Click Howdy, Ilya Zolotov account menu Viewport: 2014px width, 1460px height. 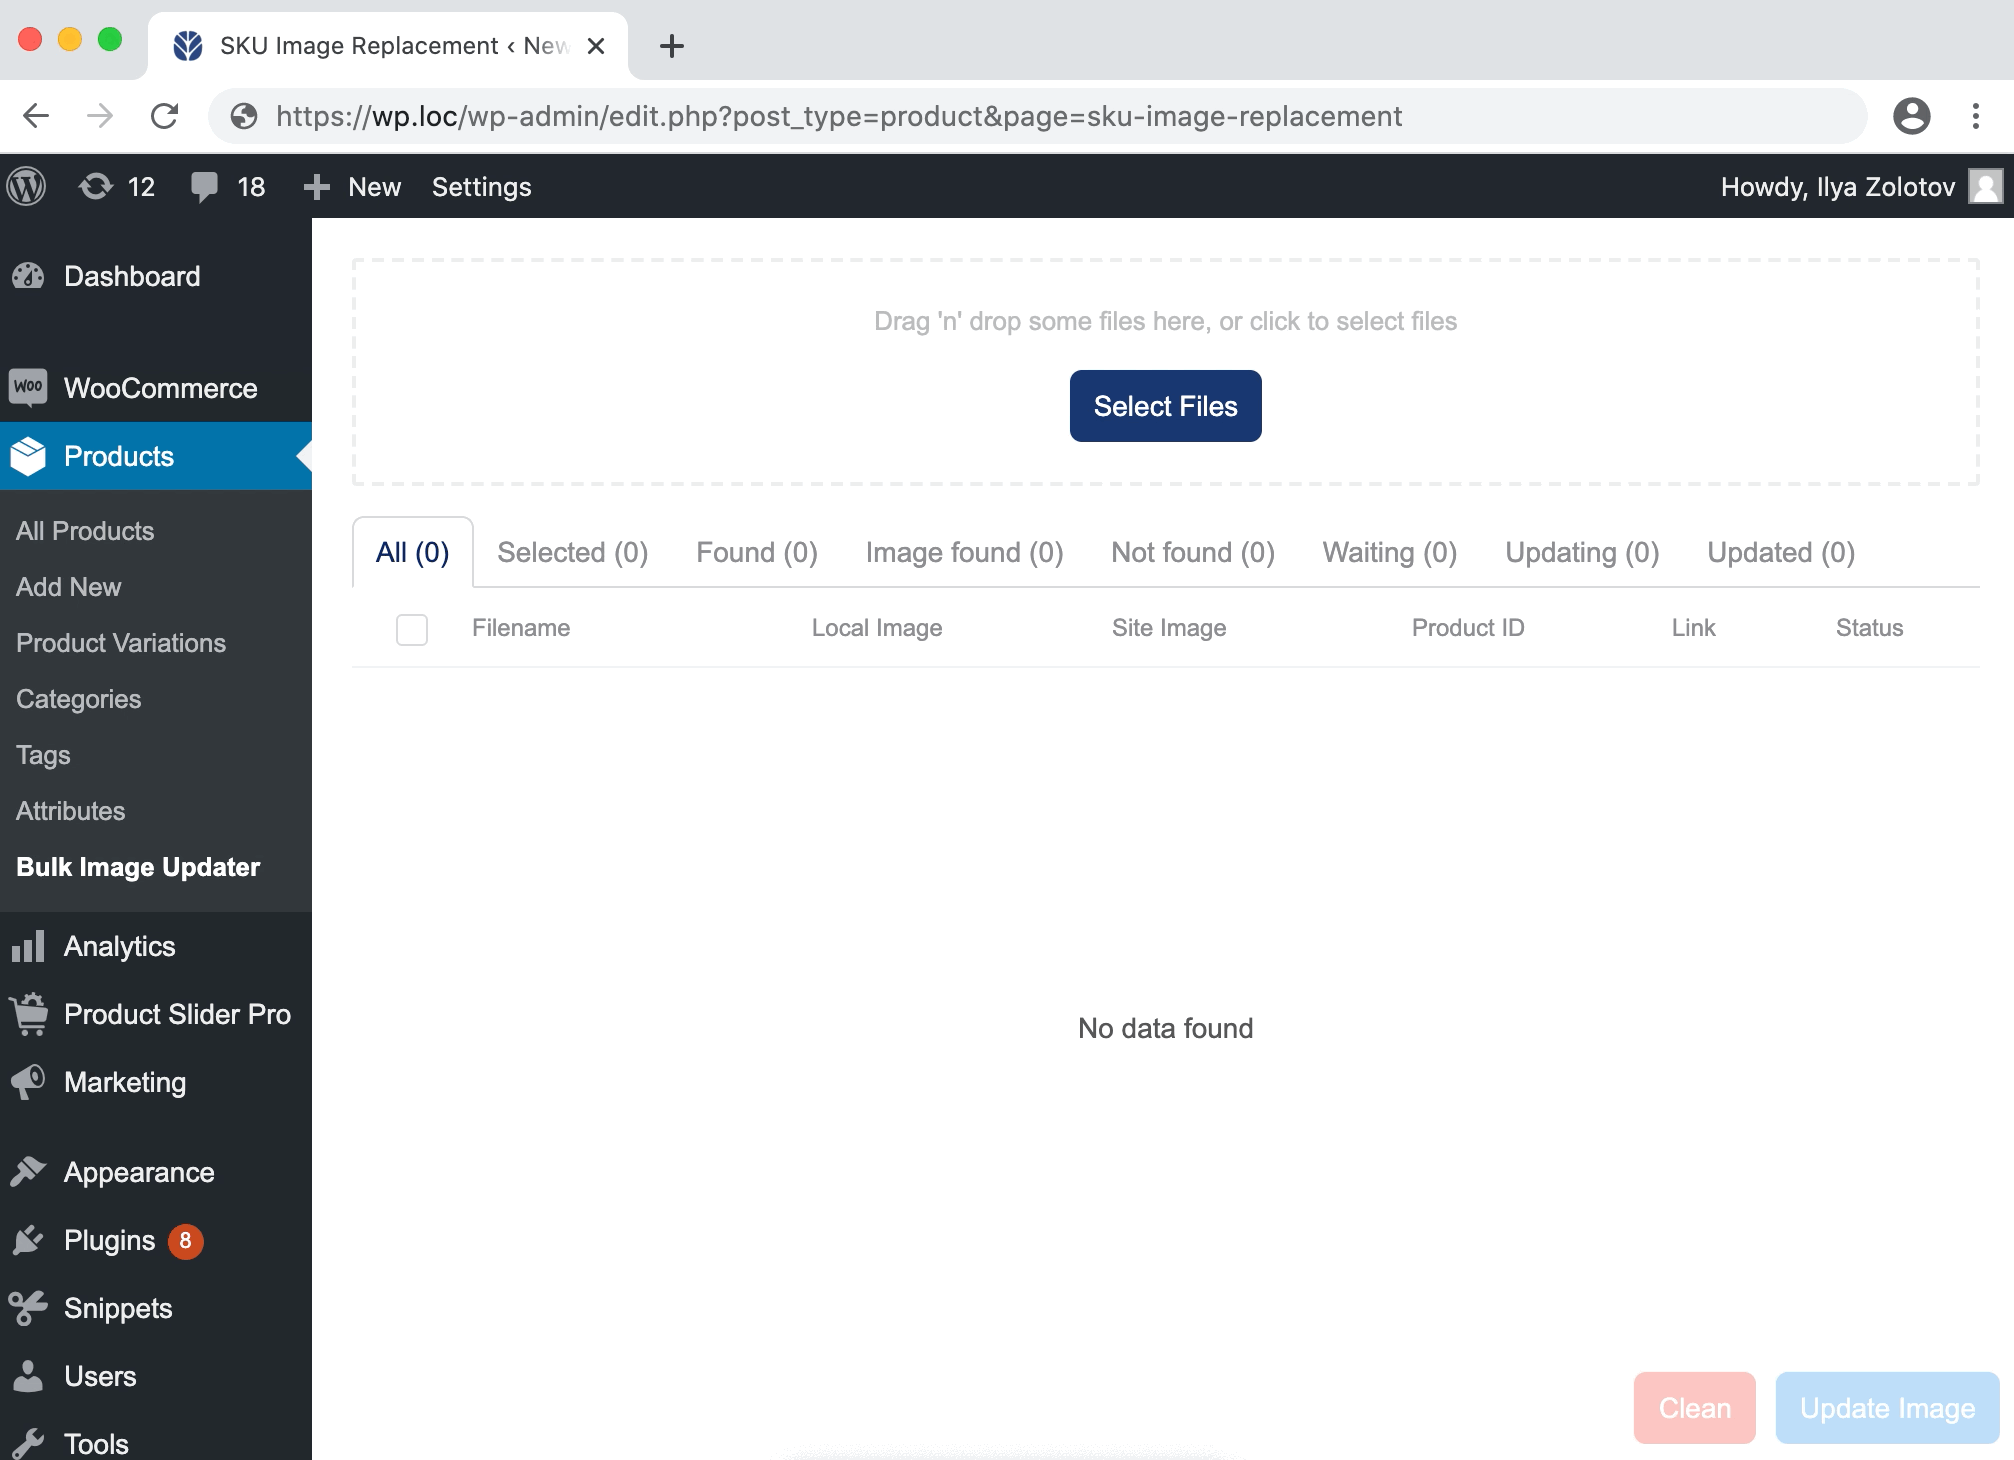tap(1838, 187)
